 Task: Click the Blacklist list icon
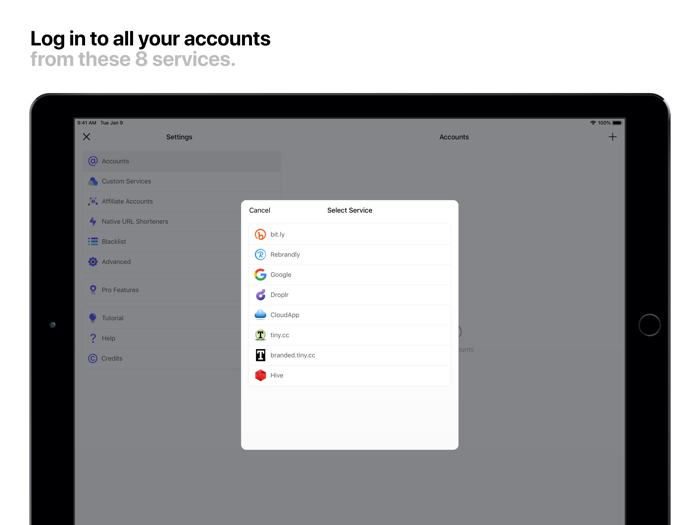coord(93,242)
